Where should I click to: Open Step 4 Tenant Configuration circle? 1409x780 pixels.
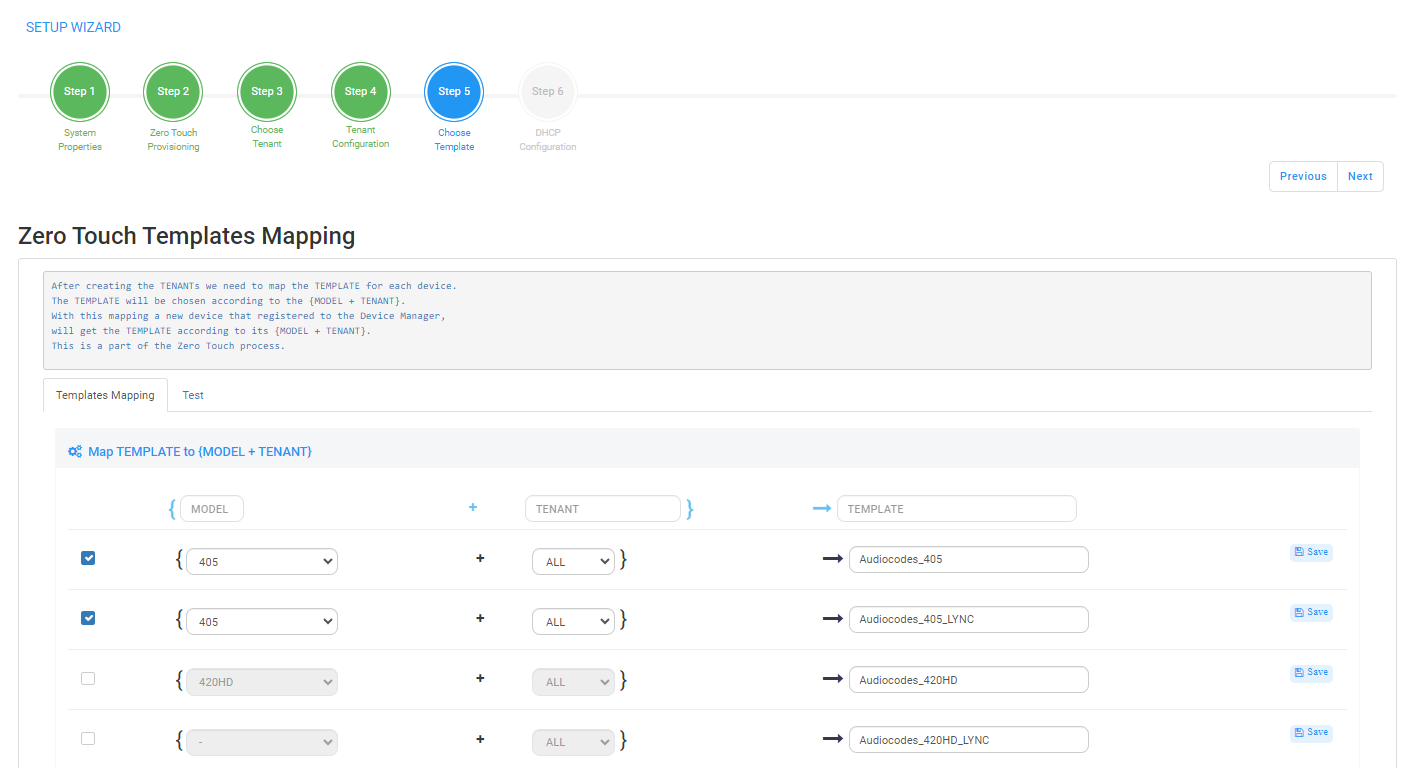tap(360, 92)
